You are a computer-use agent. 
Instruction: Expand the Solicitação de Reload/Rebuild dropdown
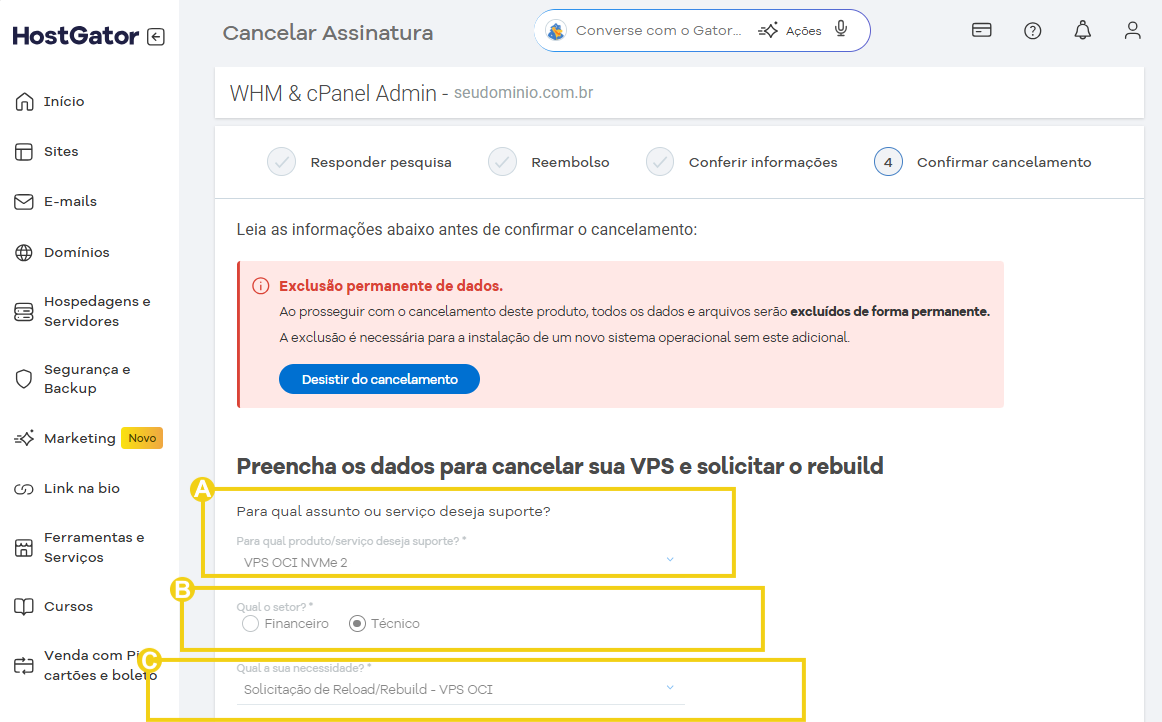tap(459, 689)
